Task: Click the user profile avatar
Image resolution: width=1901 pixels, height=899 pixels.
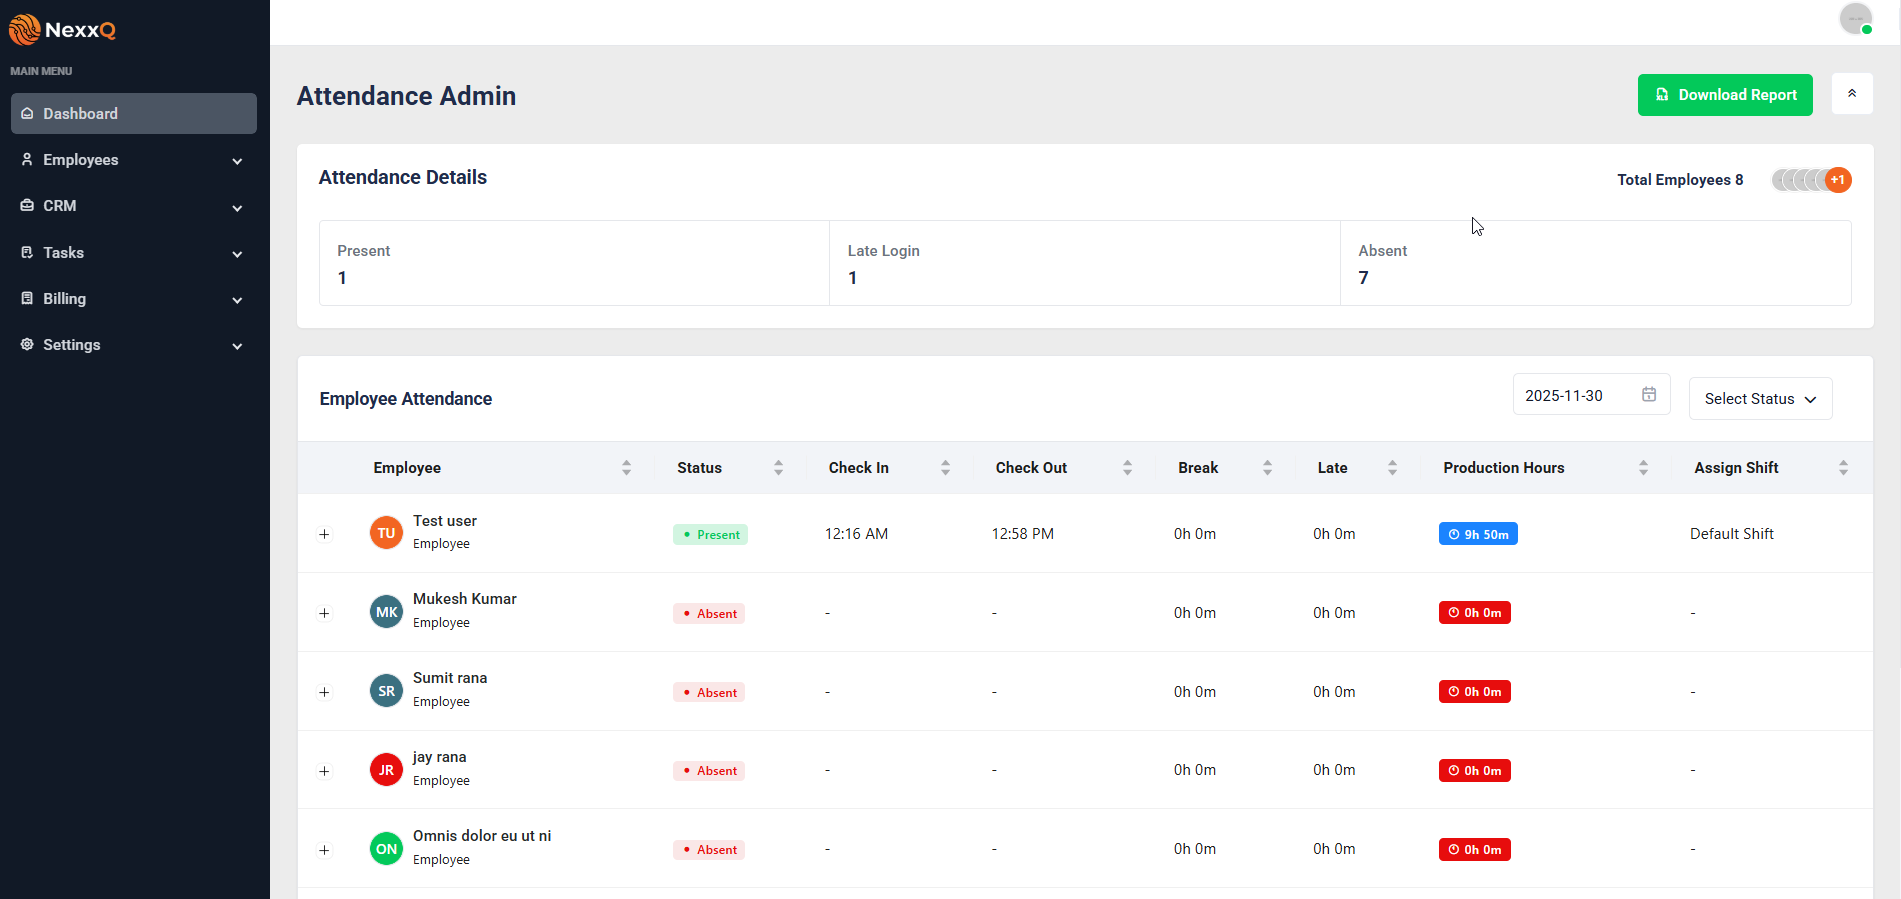Action: (x=1855, y=19)
